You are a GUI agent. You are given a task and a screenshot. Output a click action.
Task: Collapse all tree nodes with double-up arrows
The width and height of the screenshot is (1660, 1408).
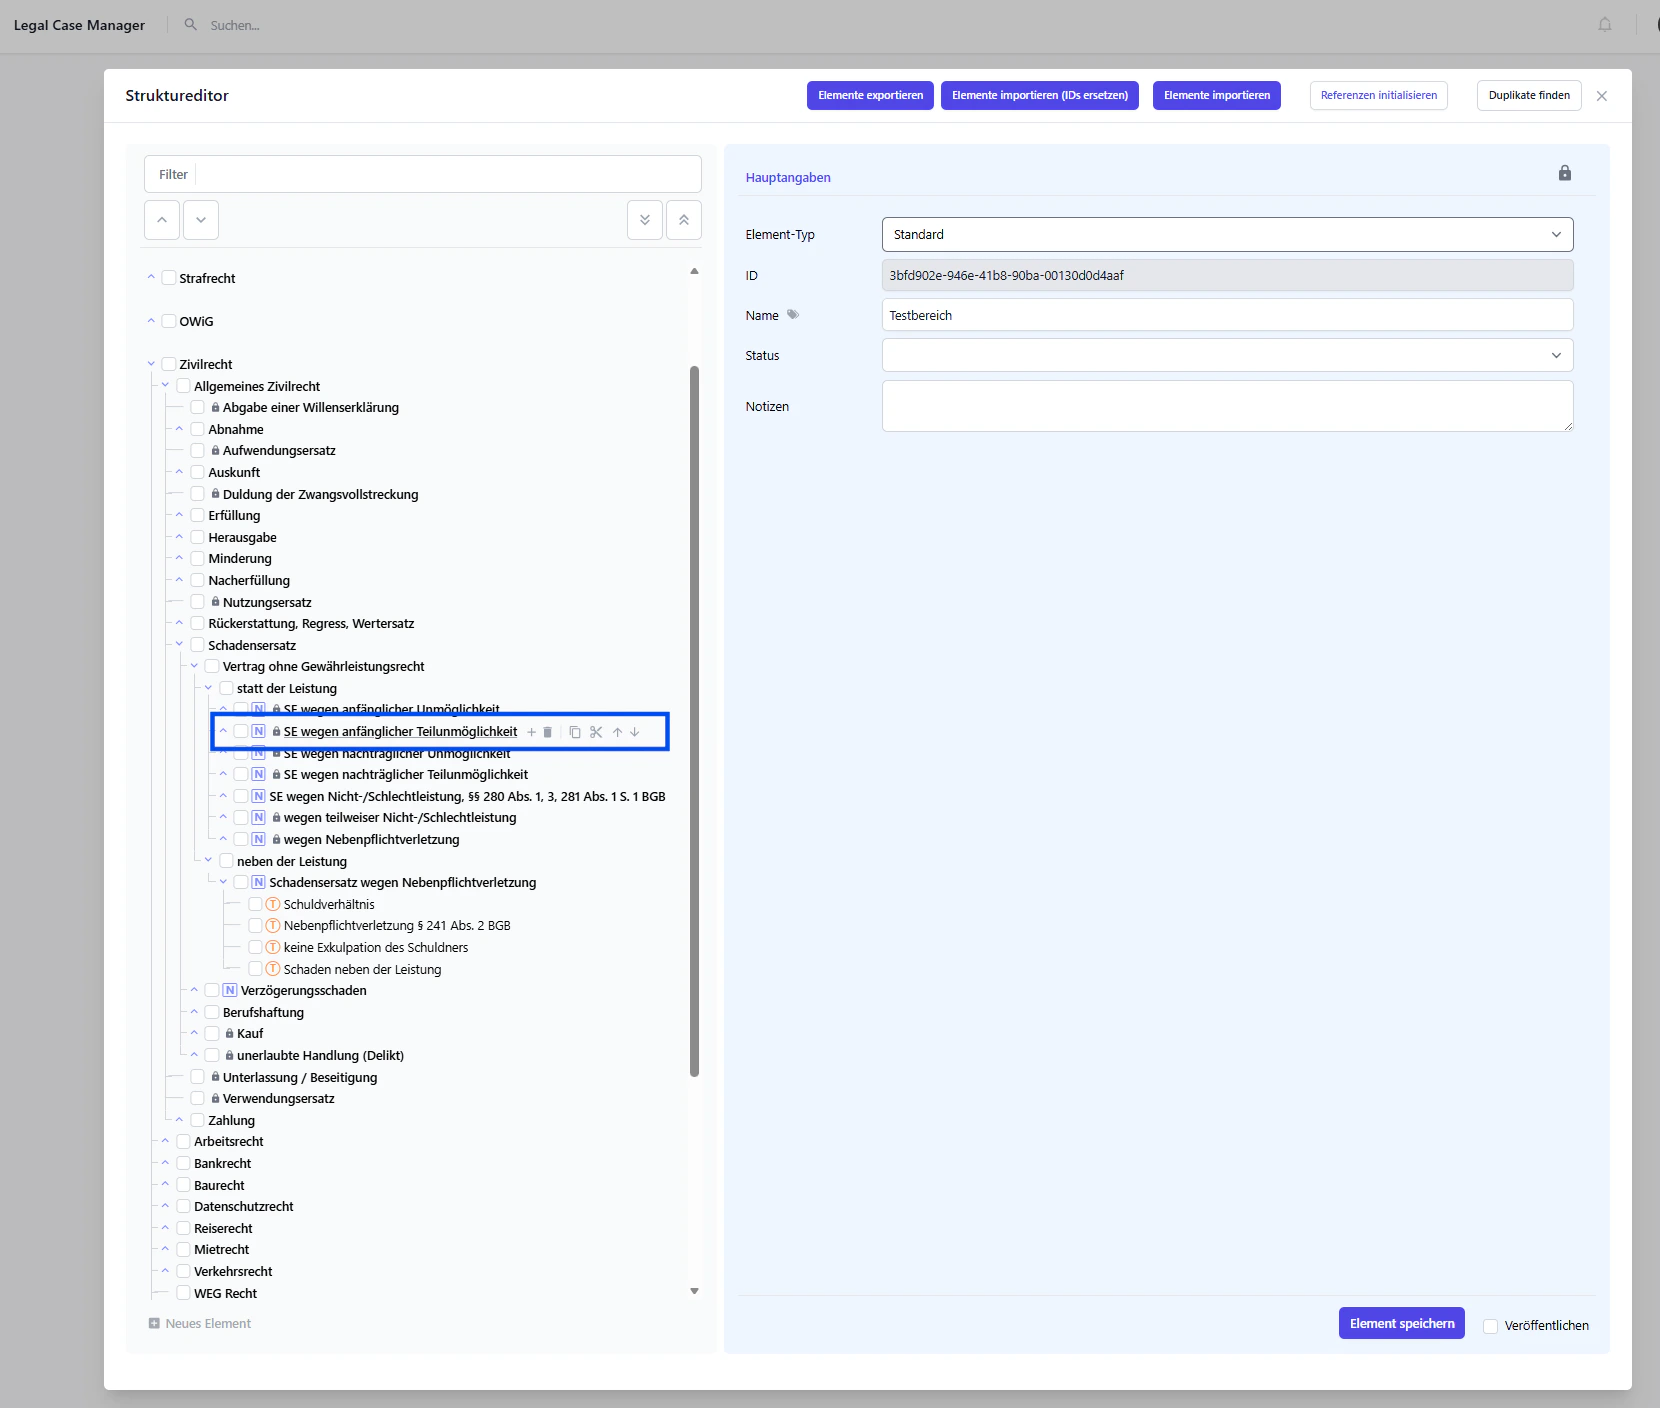pyautogui.click(x=684, y=220)
